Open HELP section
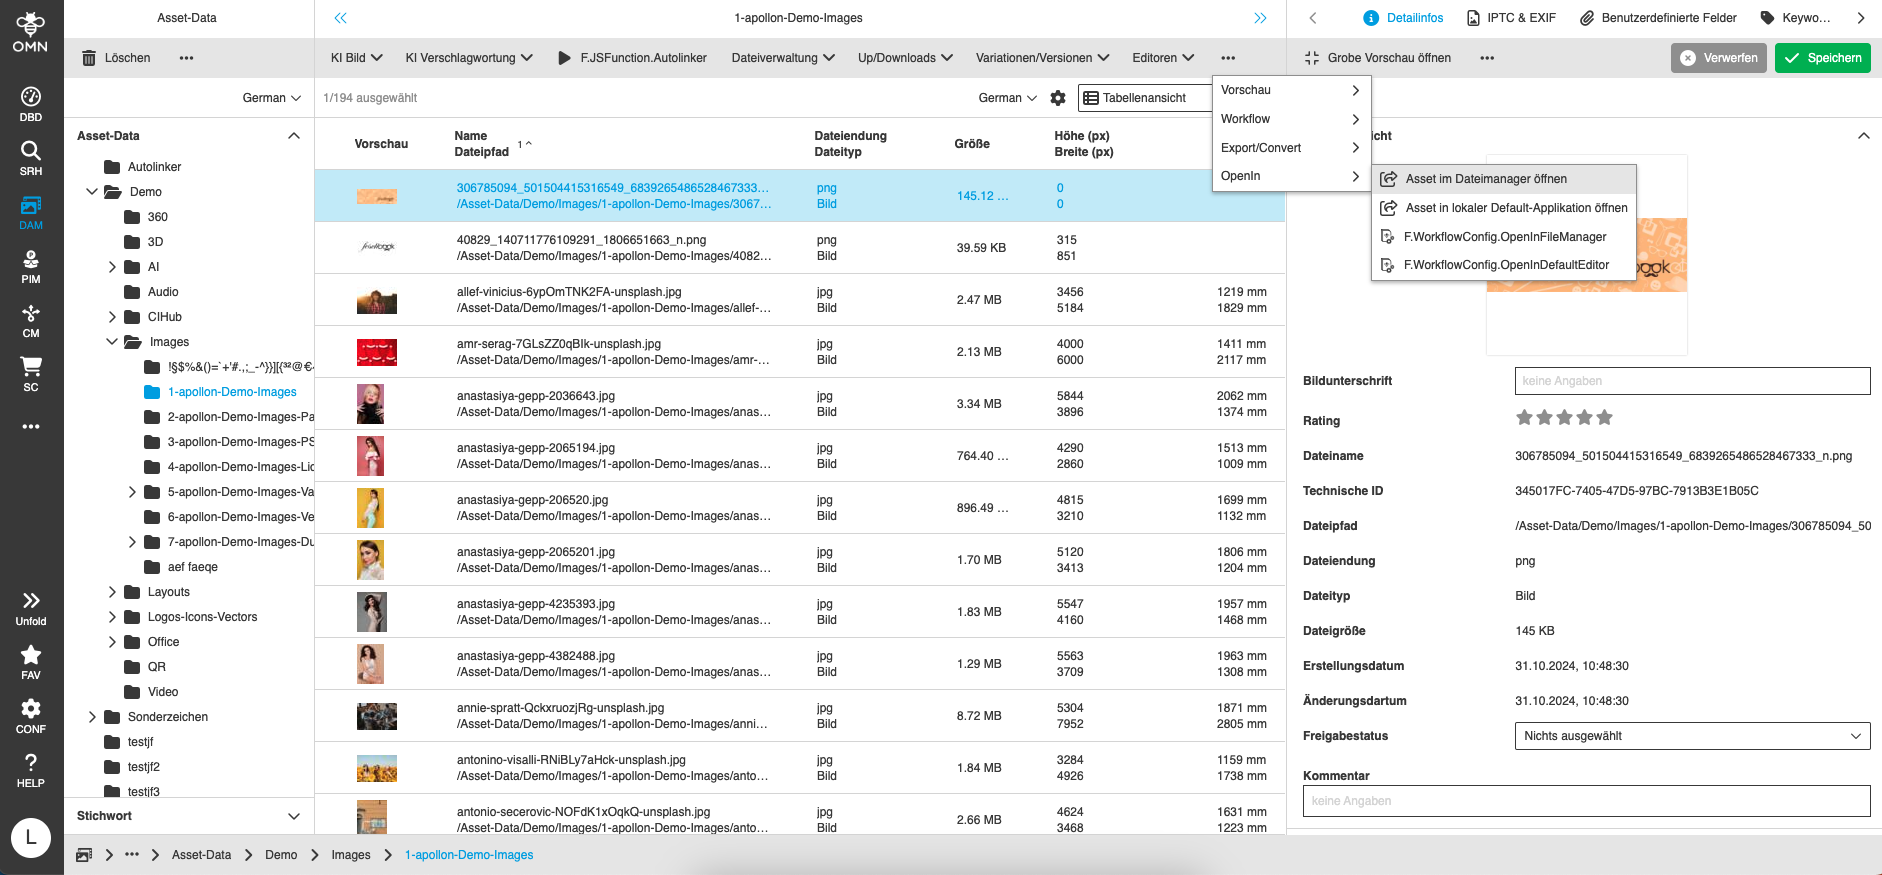 coord(31,770)
